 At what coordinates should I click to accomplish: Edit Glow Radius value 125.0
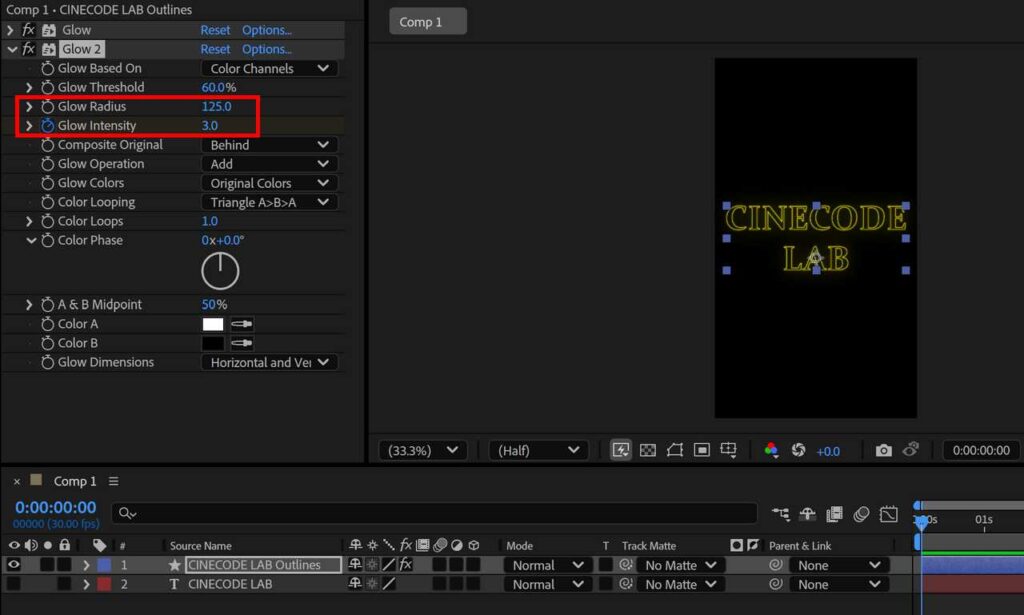coord(216,106)
